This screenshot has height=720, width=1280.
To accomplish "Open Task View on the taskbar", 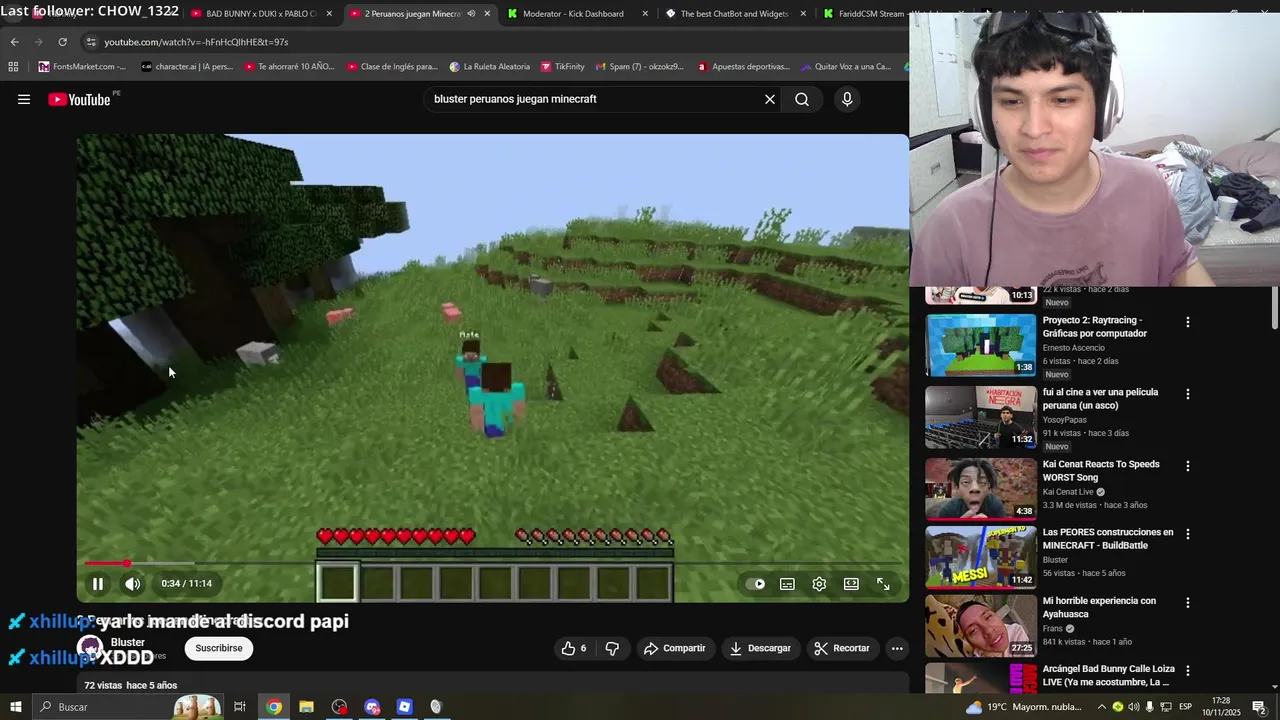I will [240, 707].
